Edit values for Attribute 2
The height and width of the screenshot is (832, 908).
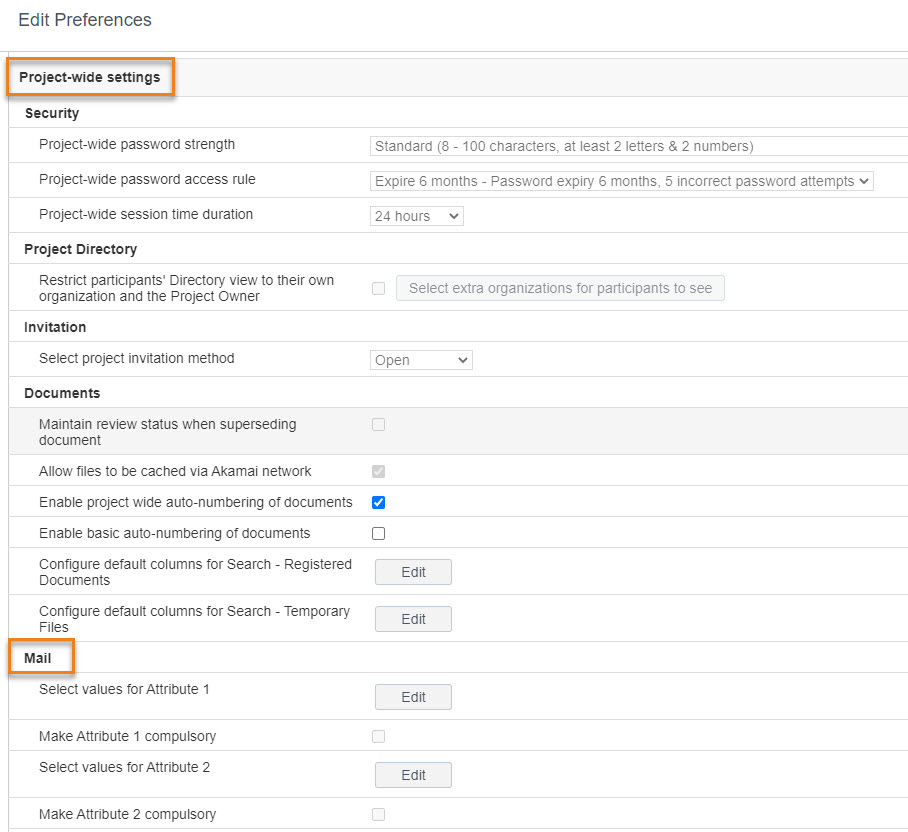pyautogui.click(x=413, y=775)
